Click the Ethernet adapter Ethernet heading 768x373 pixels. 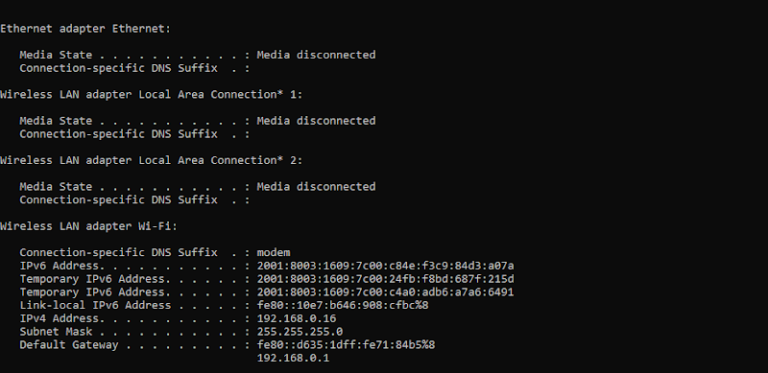pyautogui.click(x=85, y=29)
